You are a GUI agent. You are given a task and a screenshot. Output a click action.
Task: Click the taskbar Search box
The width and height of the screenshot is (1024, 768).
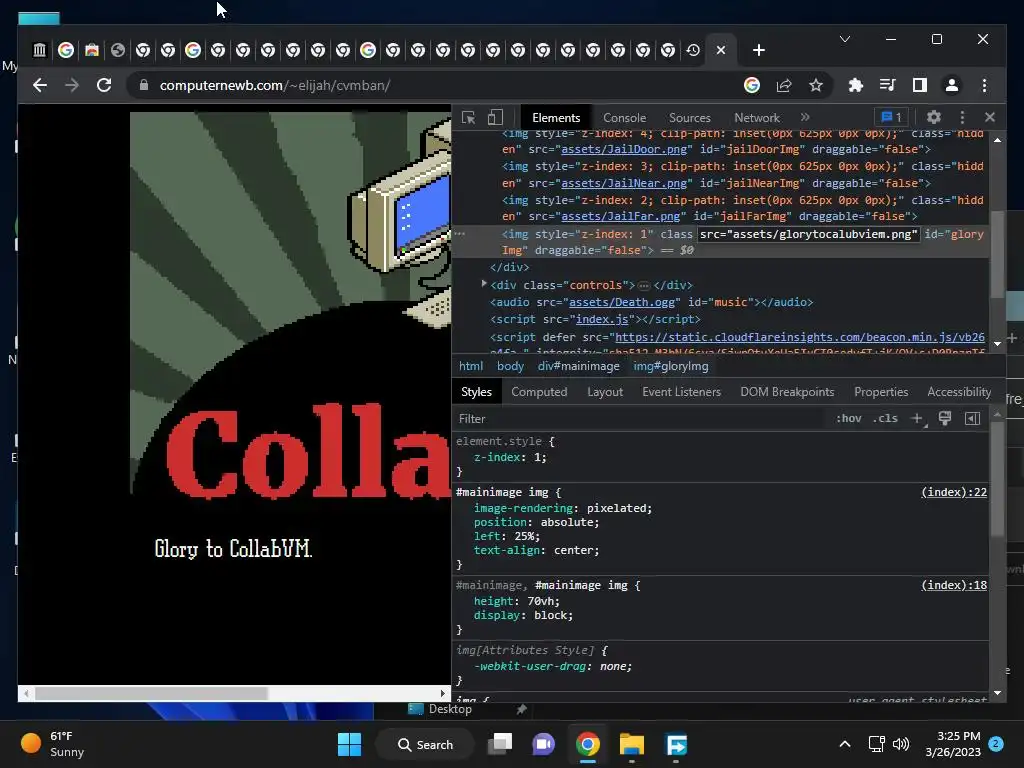click(425, 744)
